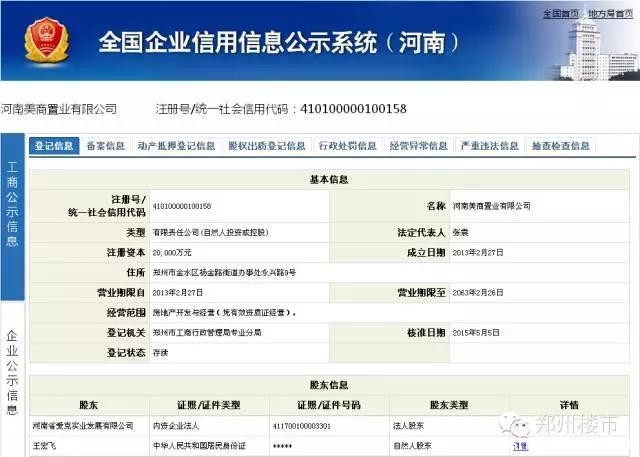Image resolution: width=640 pixels, height=457 pixels.
Task: Click the 成立日期 value 2013年2月27日
Action: 478,253
